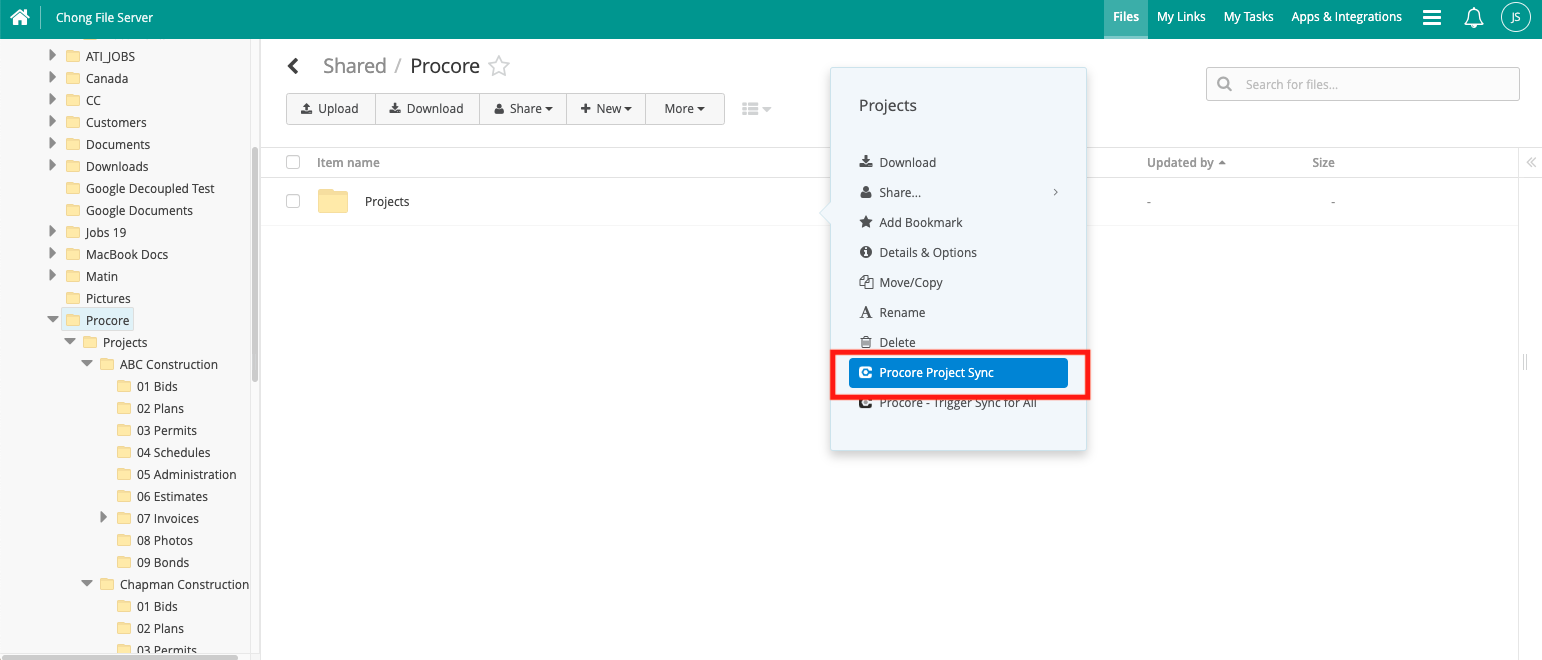The width and height of the screenshot is (1542, 660).
Task: Click the magnifying glass in the search box
Action: tap(1225, 83)
